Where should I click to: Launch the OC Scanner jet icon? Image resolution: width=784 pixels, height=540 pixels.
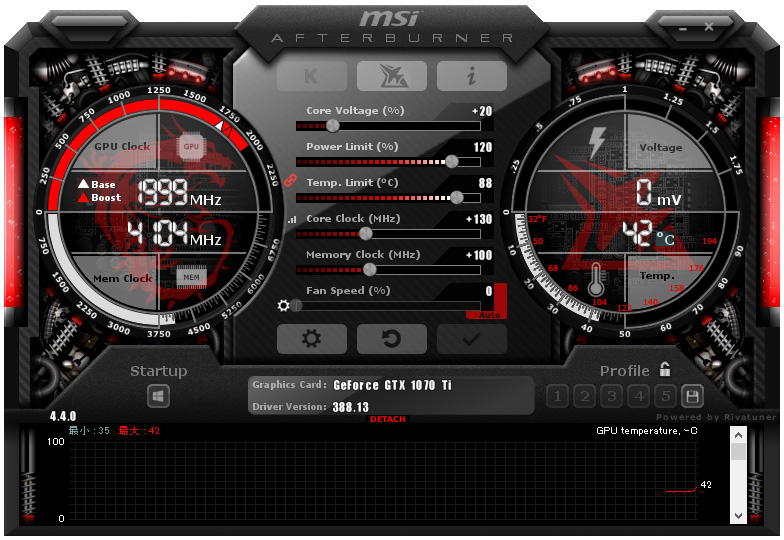pyautogui.click(x=392, y=76)
